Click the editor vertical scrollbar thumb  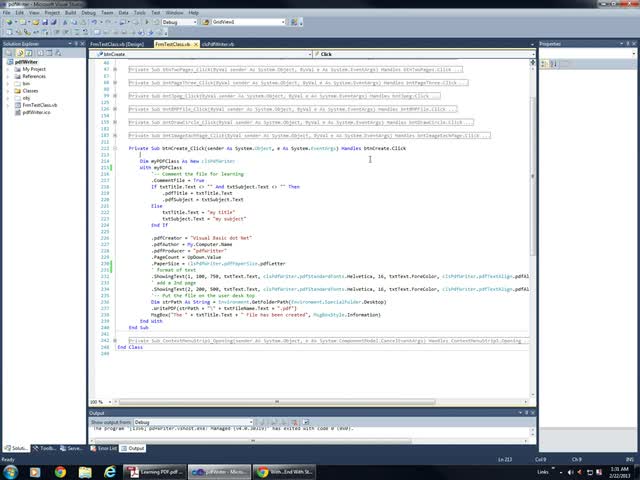(x=532, y=176)
